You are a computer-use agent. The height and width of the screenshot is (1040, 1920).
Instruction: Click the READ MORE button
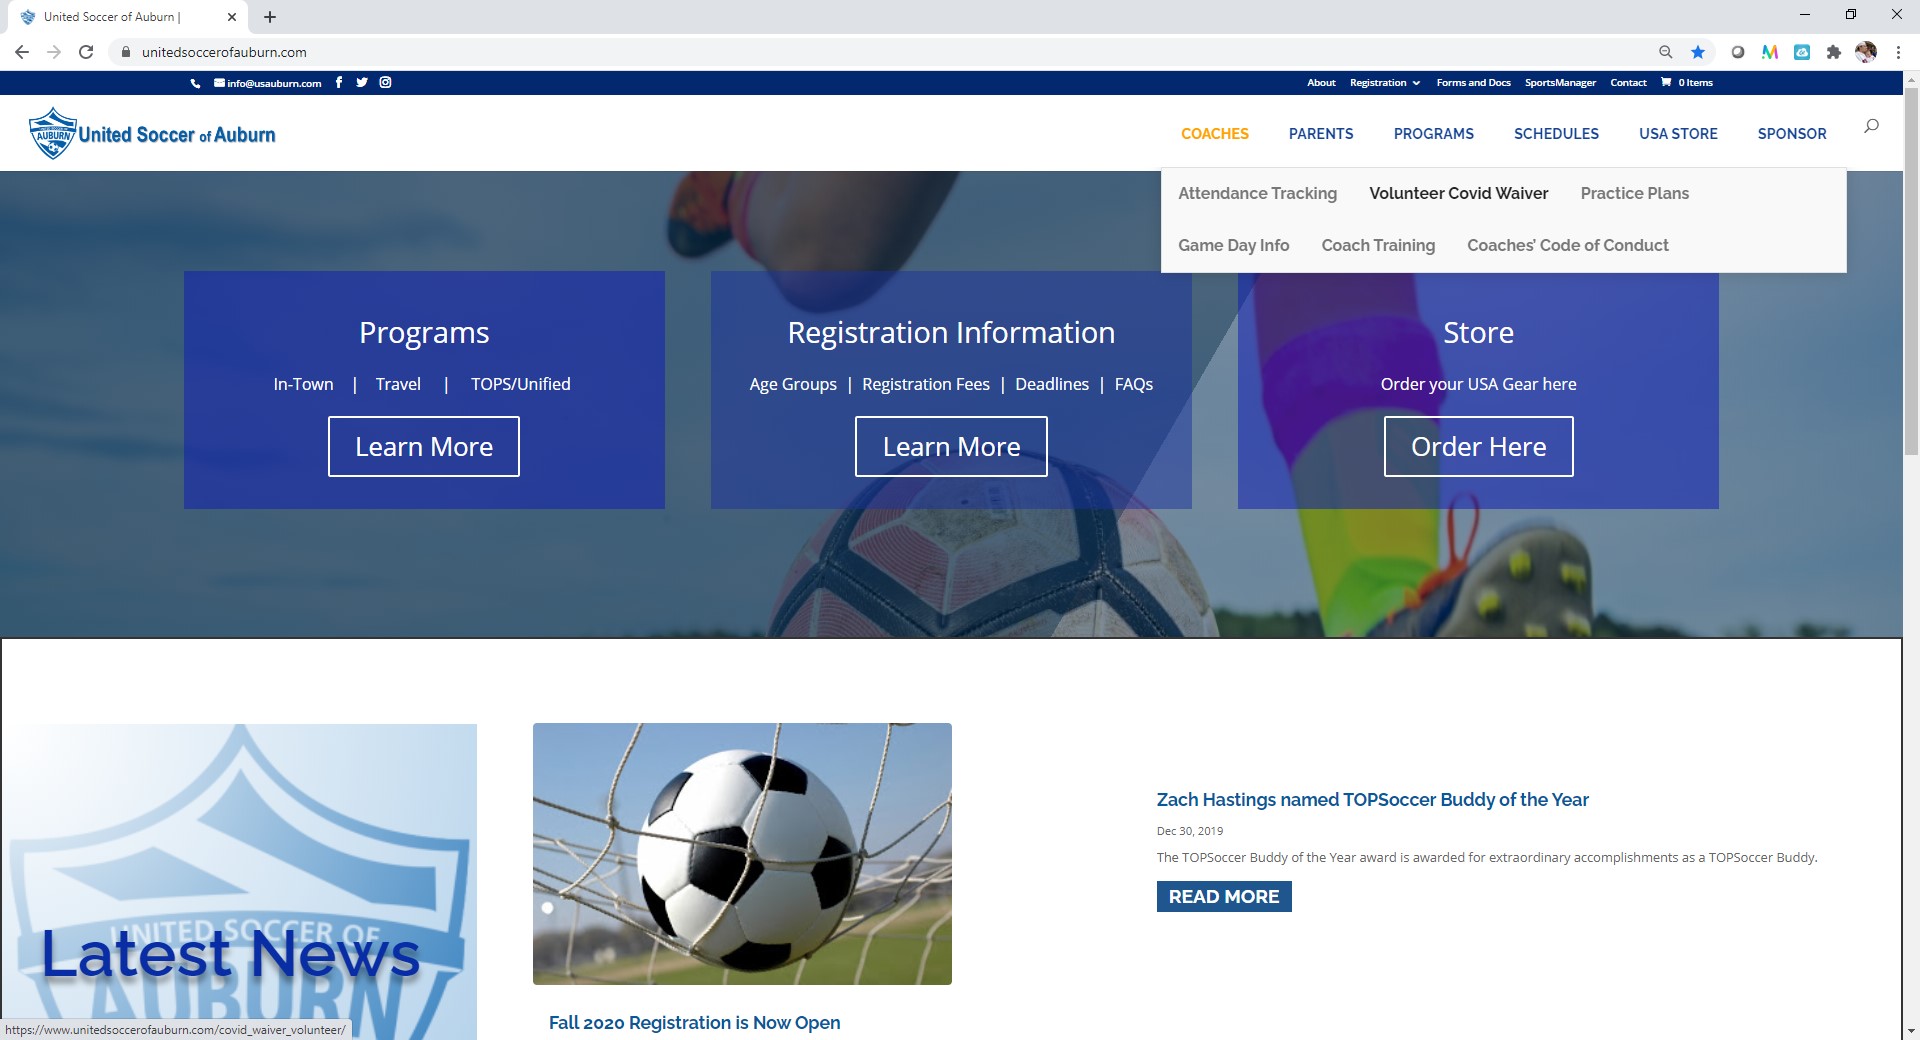[x=1224, y=896]
